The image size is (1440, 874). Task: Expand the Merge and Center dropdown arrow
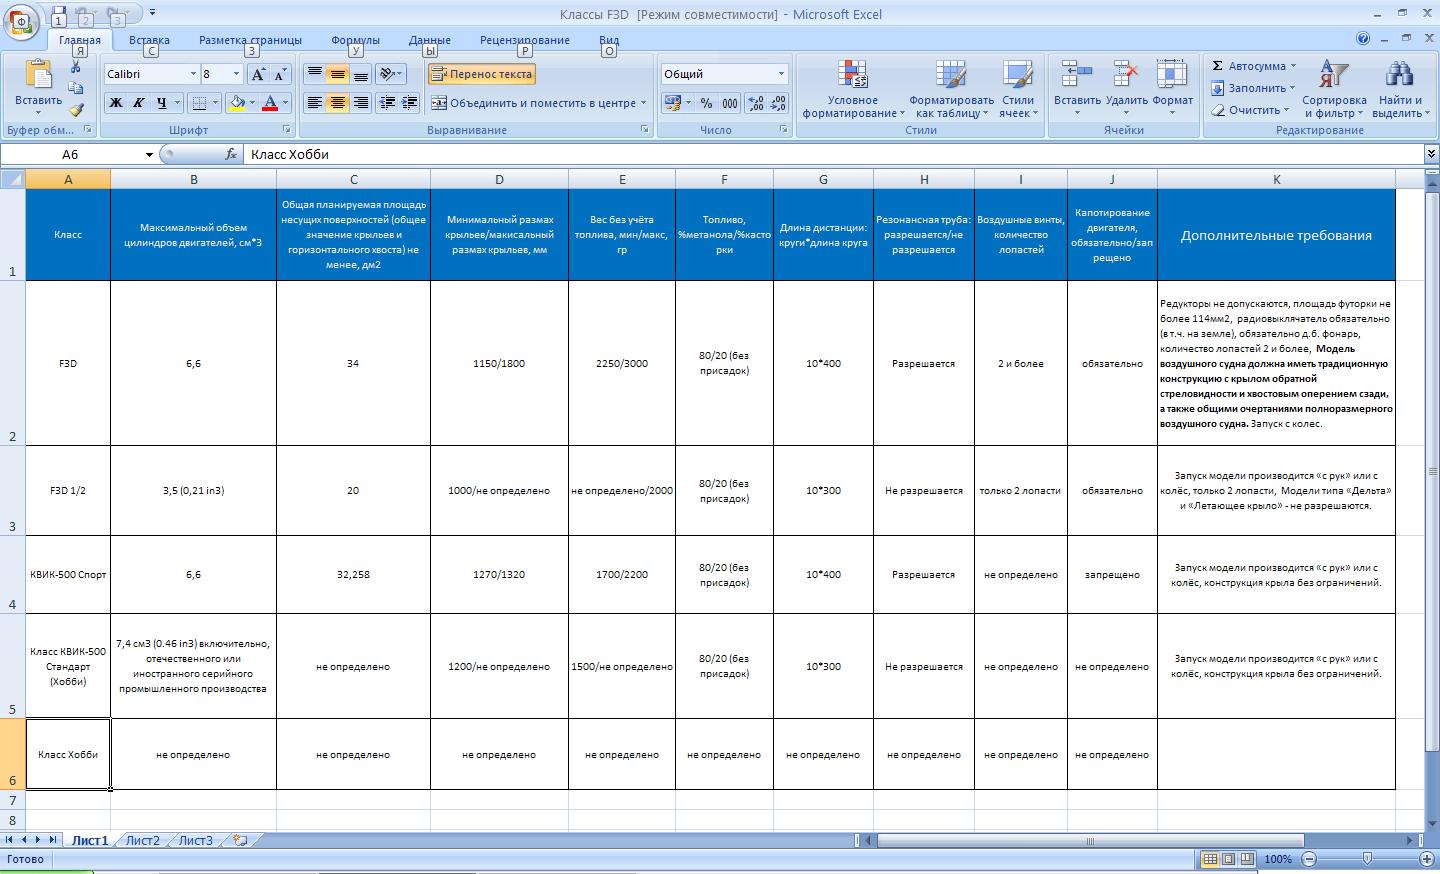[x=643, y=103]
